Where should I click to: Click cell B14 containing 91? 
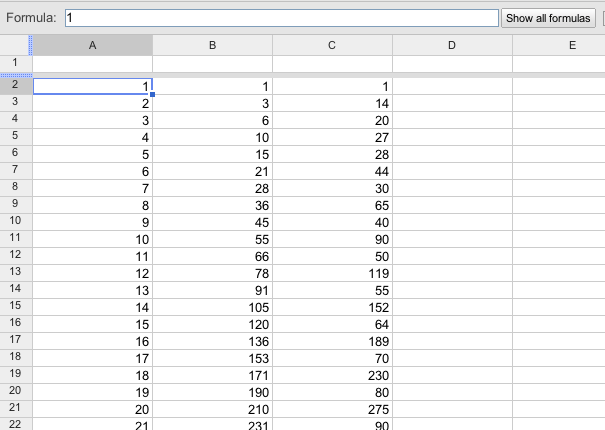tap(213, 290)
